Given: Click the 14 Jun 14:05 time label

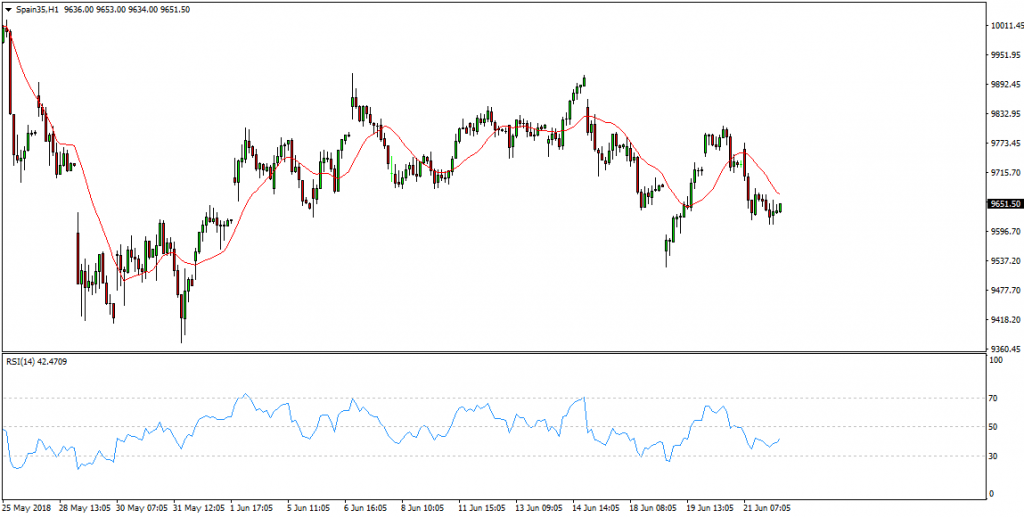Looking at the screenshot, I should 597,507.
